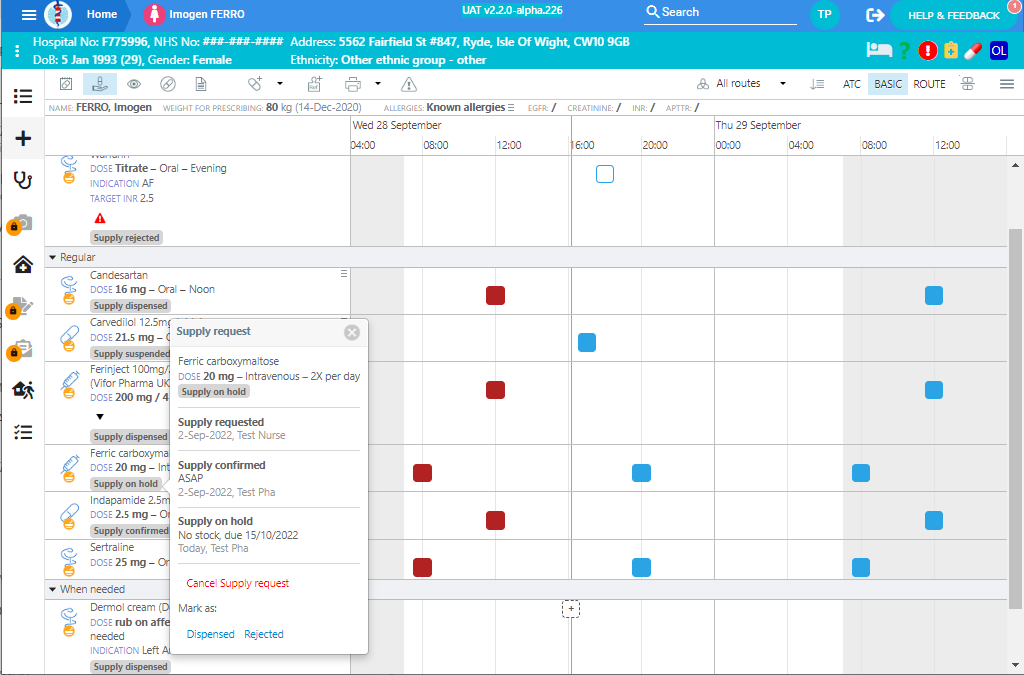Focus the Search field
The height and width of the screenshot is (675, 1024).
pyautogui.click(x=720, y=12)
